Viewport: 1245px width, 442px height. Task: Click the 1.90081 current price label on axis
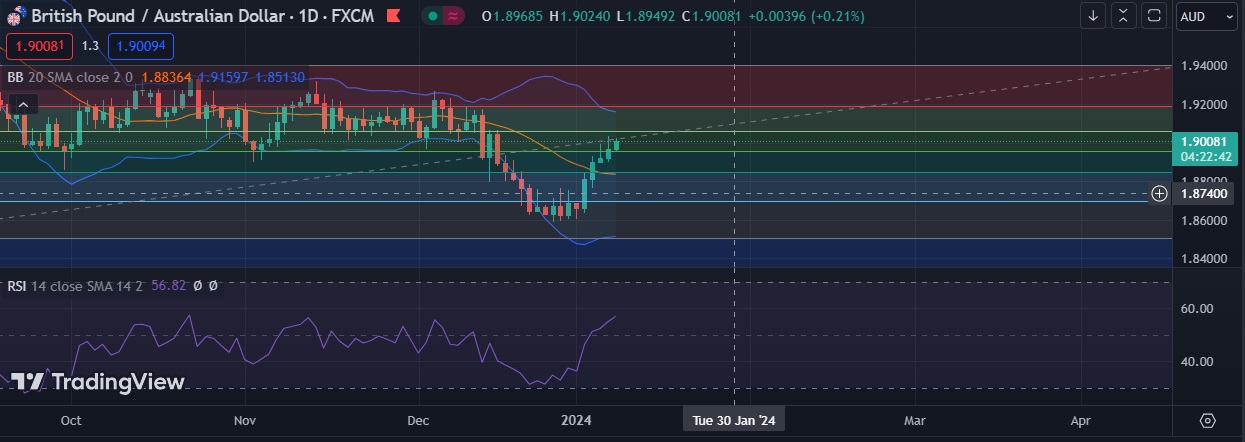coord(1205,142)
